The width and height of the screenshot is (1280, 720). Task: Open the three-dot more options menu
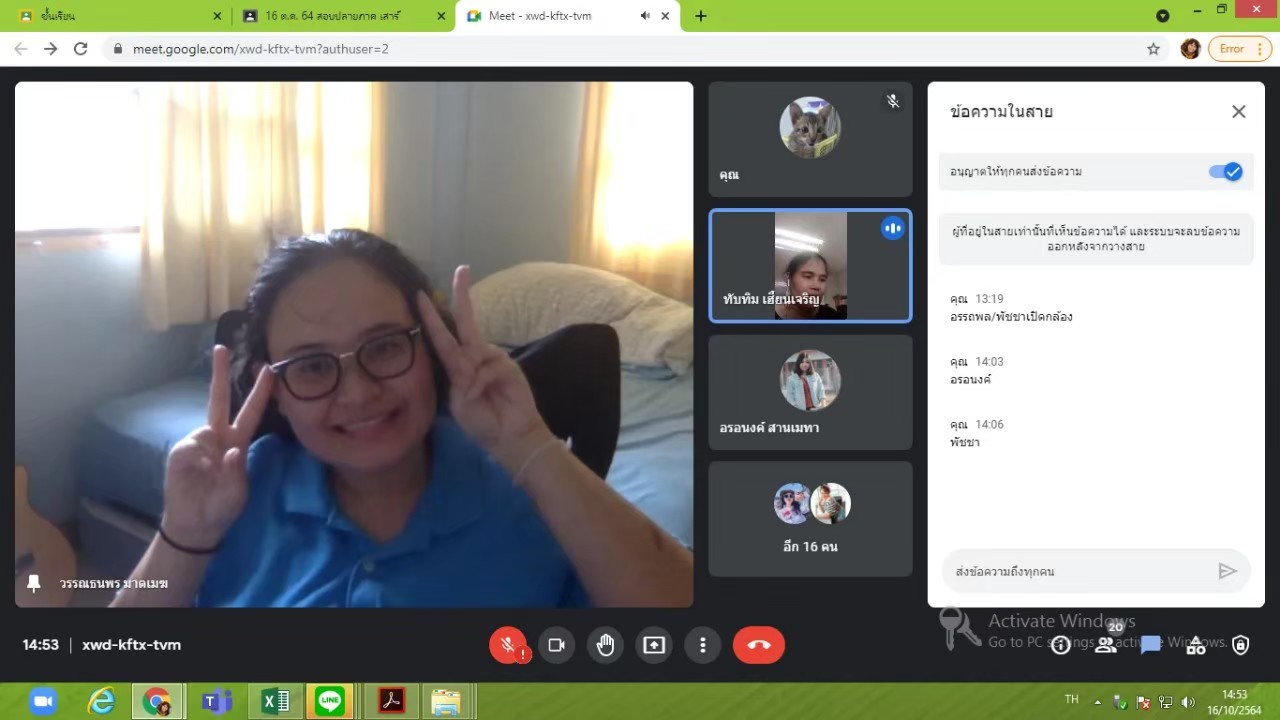[x=703, y=645]
